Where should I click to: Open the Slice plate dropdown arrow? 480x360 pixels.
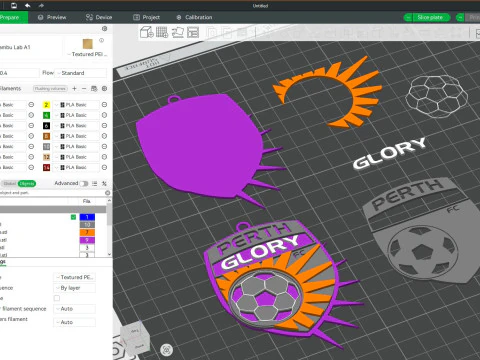coord(408,17)
